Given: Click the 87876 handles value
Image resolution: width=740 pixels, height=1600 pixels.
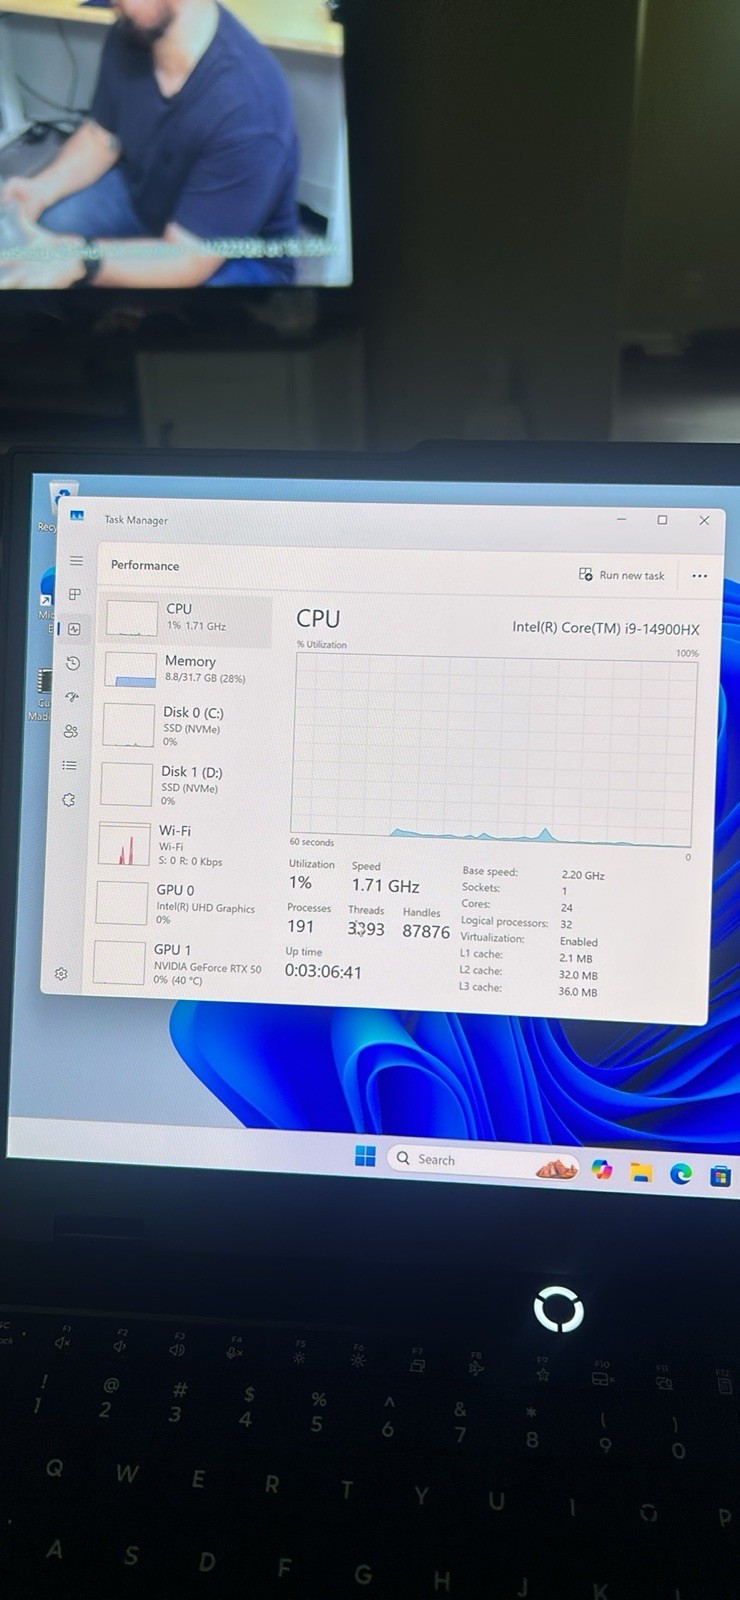Looking at the screenshot, I should (x=426, y=931).
